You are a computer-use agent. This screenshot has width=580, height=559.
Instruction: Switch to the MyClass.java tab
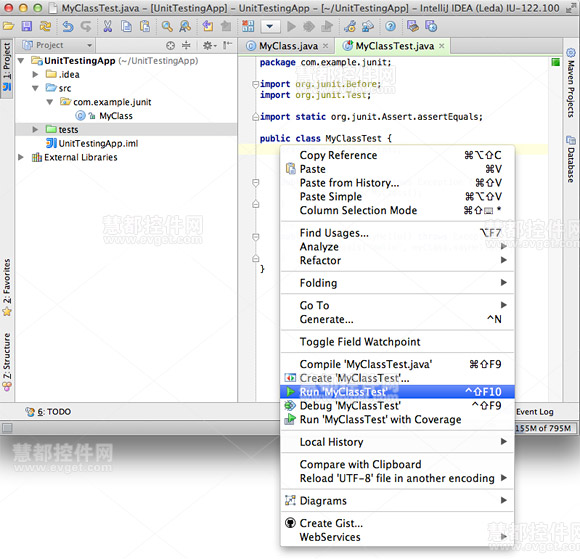tap(288, 46)
